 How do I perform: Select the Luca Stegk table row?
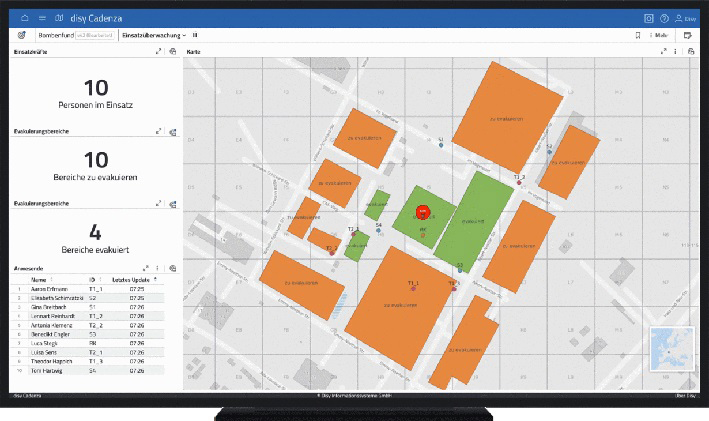pyautogui.click(x=87, y=343)
